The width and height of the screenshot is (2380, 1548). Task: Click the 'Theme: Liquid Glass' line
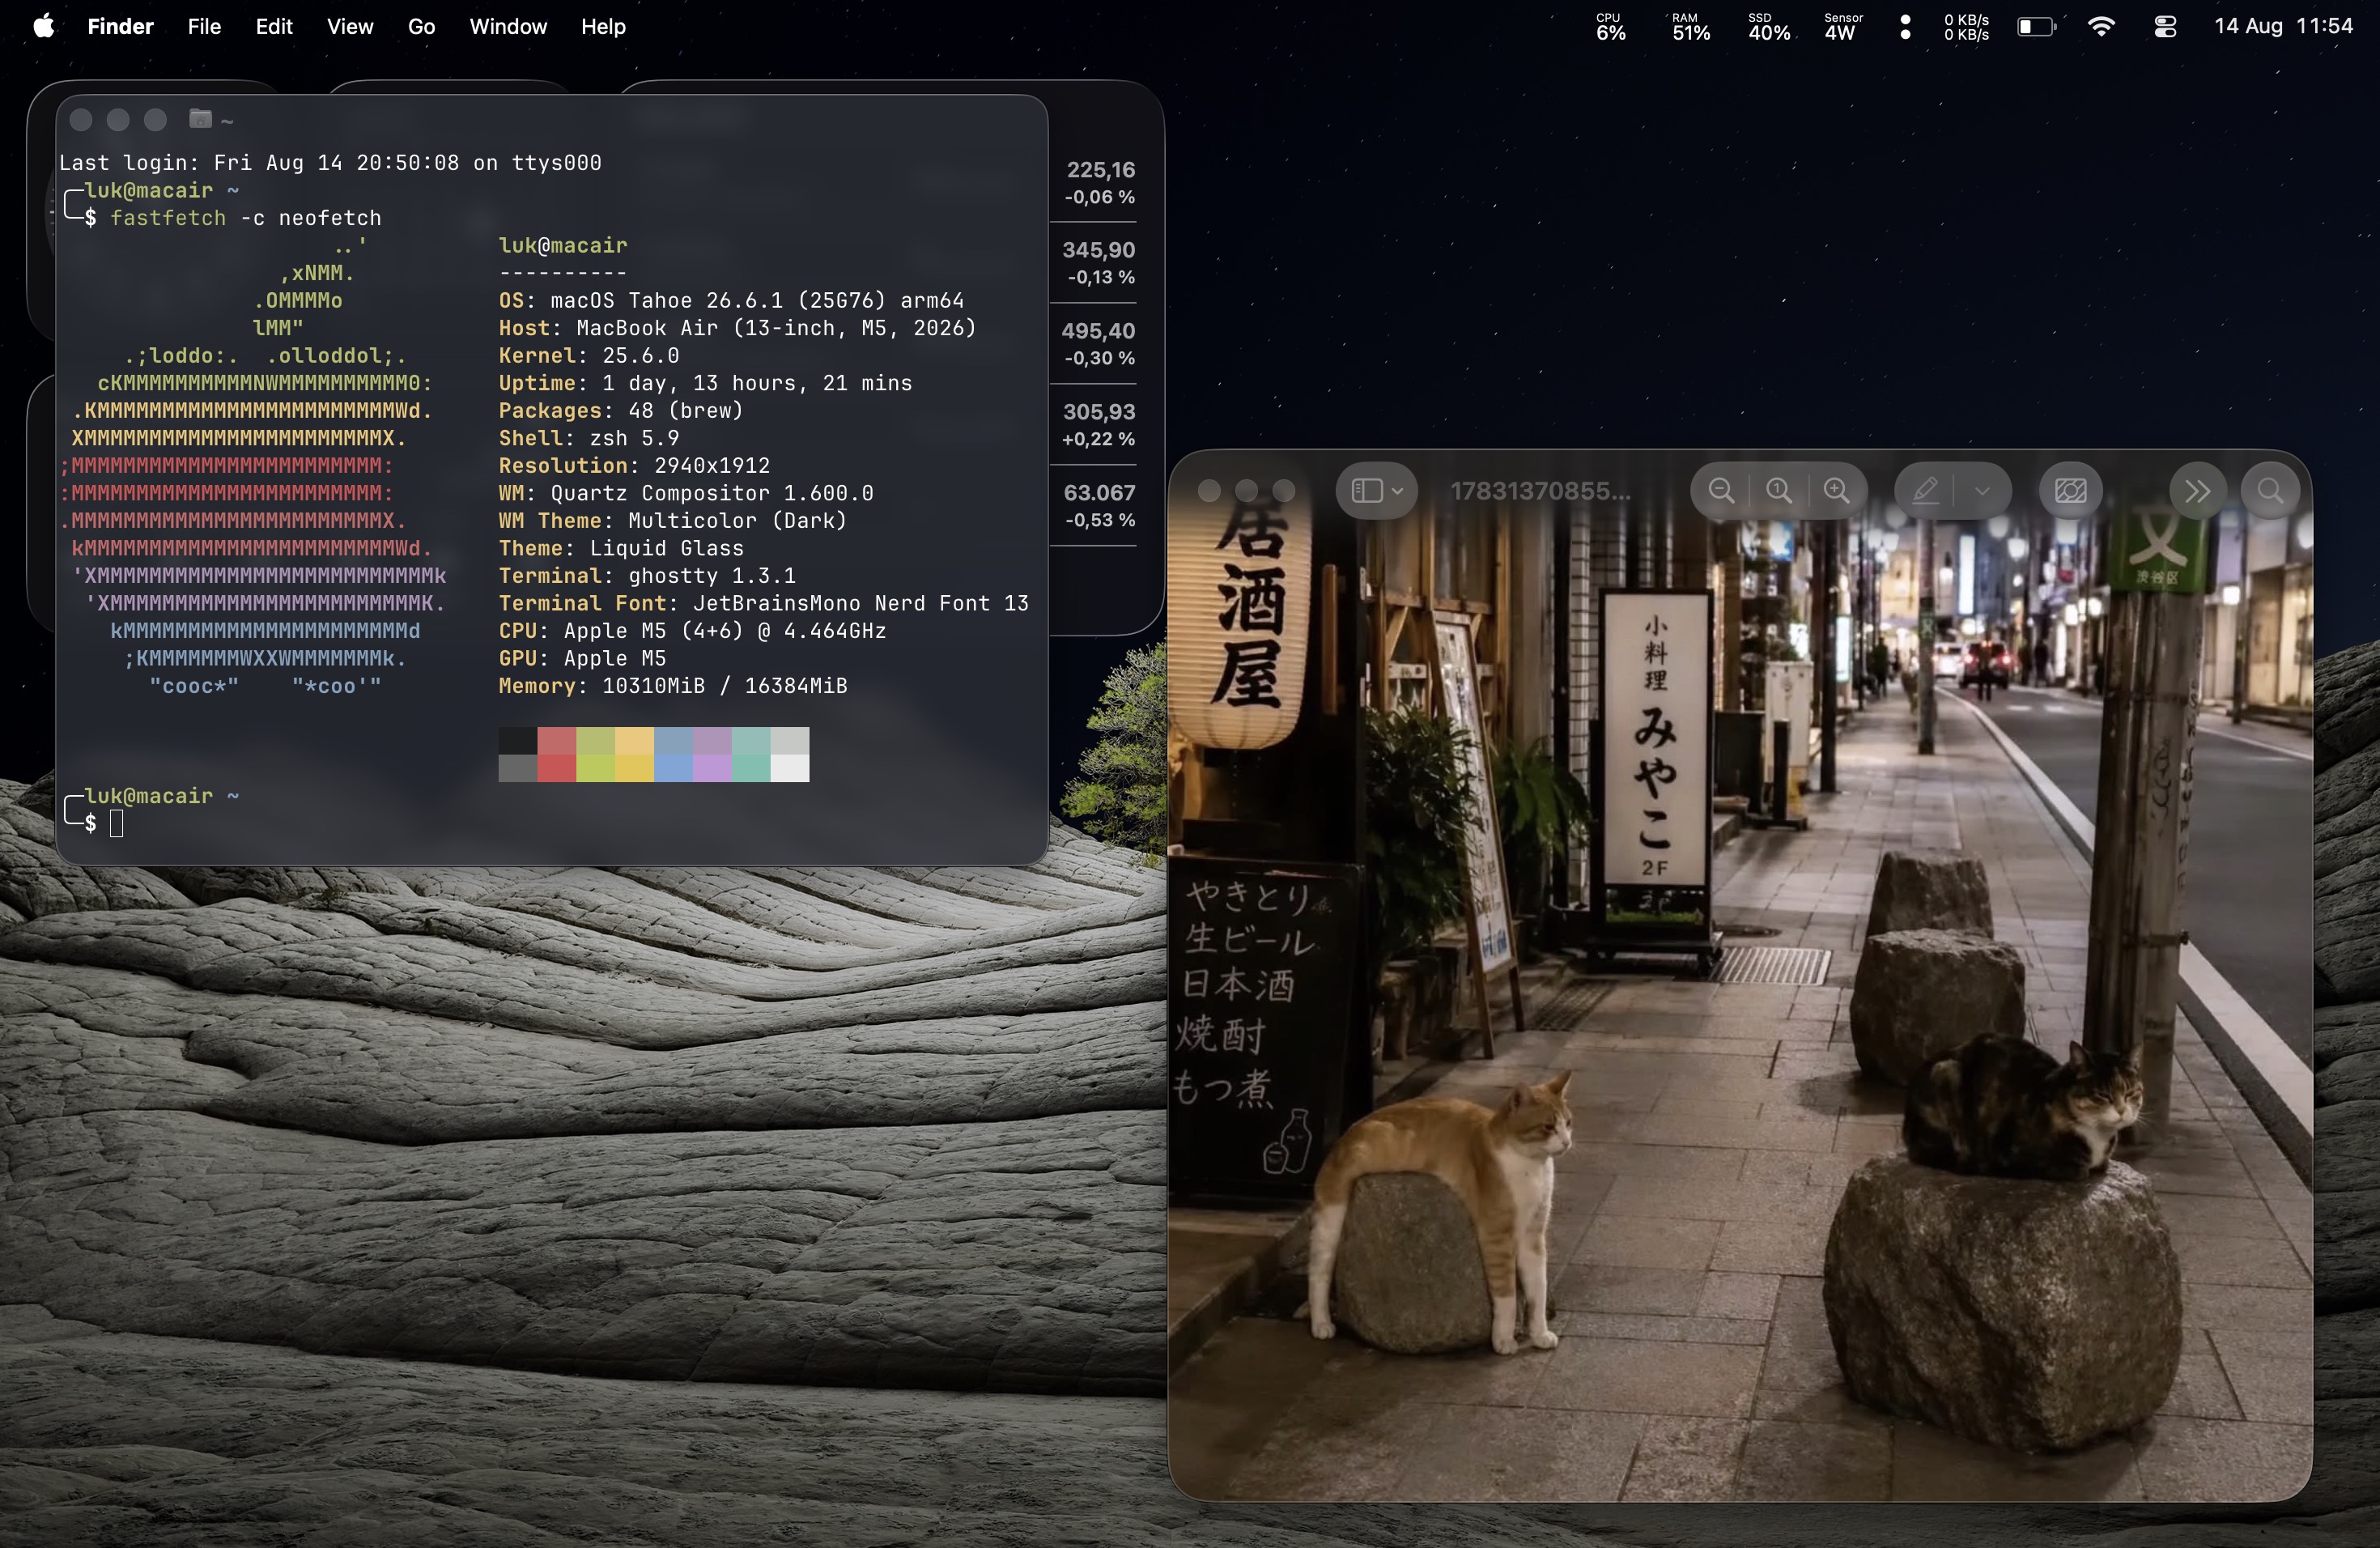[621, 548]
